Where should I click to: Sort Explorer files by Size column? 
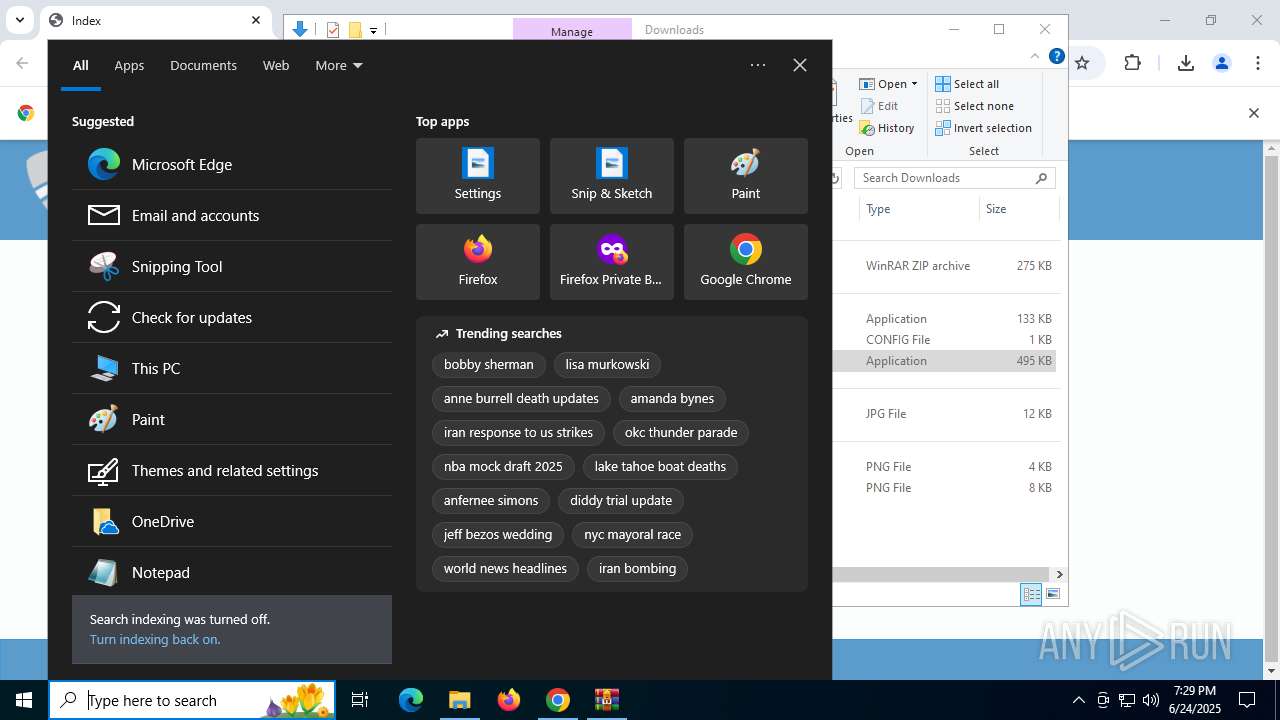1018,209
